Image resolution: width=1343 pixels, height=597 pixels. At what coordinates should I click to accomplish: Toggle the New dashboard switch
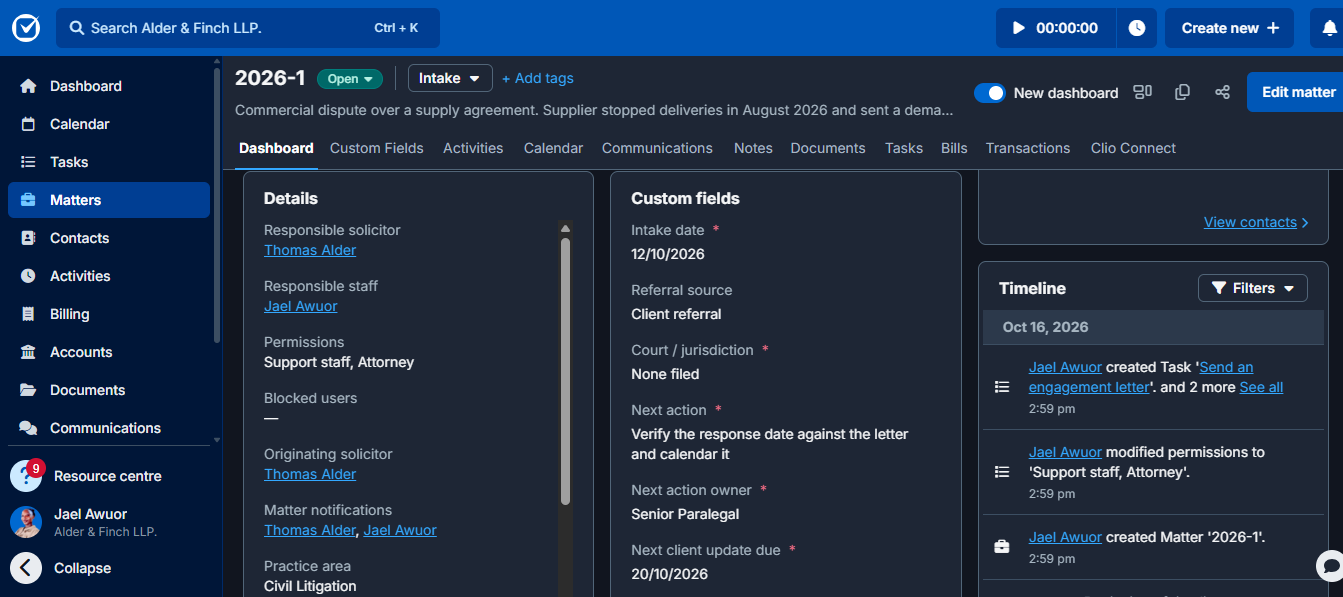(990, 92)
